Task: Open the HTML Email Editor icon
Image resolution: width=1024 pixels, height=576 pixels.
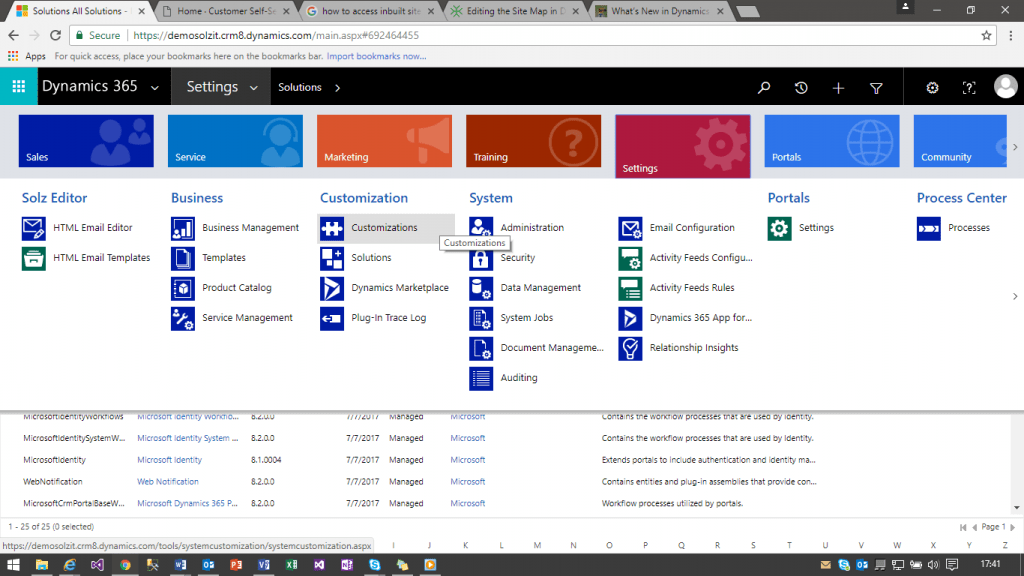Action: (34, 228)
